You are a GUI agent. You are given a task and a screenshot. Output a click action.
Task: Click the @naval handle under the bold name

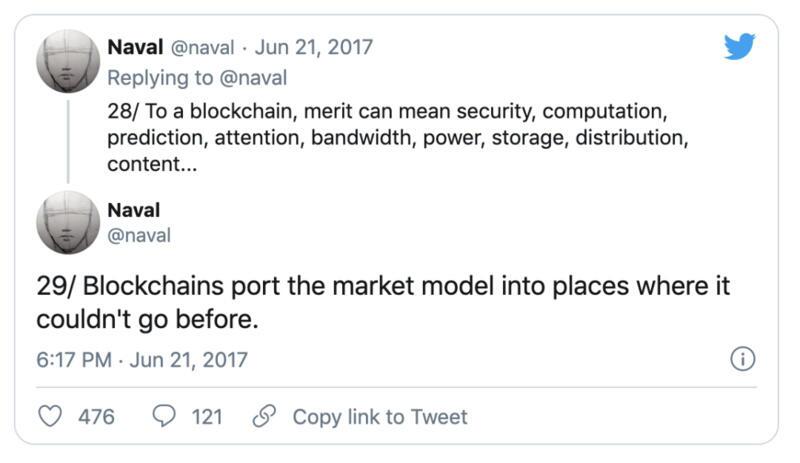[x=139, y=235]
